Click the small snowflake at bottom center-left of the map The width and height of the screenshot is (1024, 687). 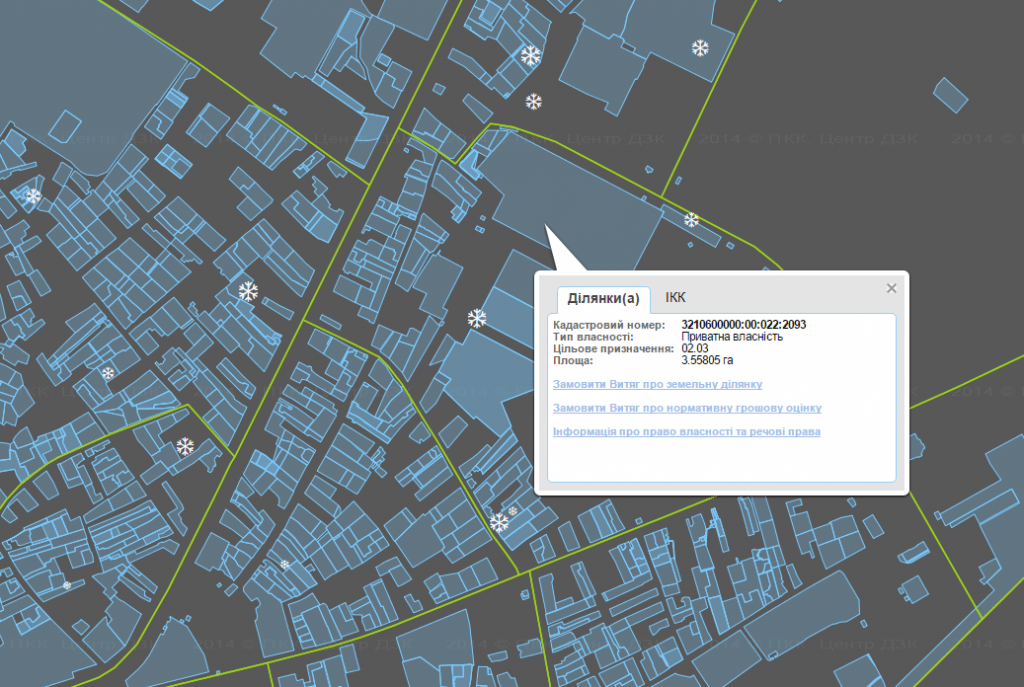point(284,564)
